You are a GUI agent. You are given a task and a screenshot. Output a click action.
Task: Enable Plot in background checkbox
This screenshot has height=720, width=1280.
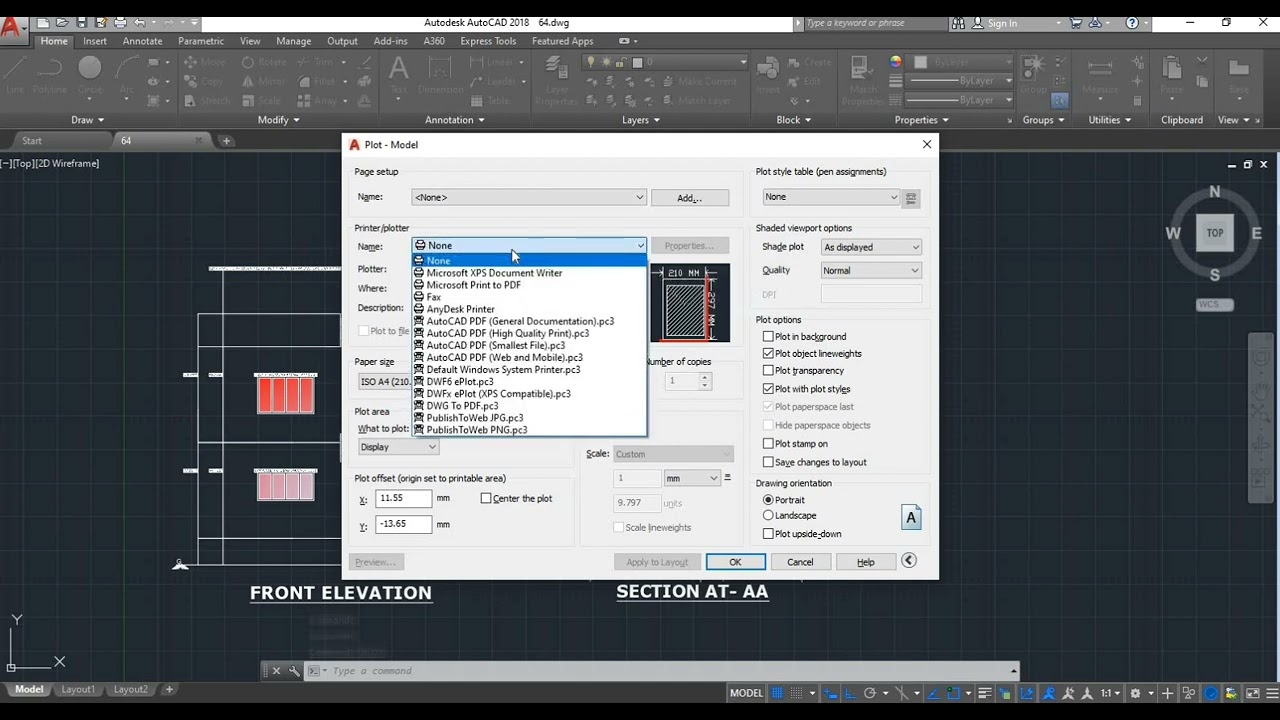click(x=768, y=337)
